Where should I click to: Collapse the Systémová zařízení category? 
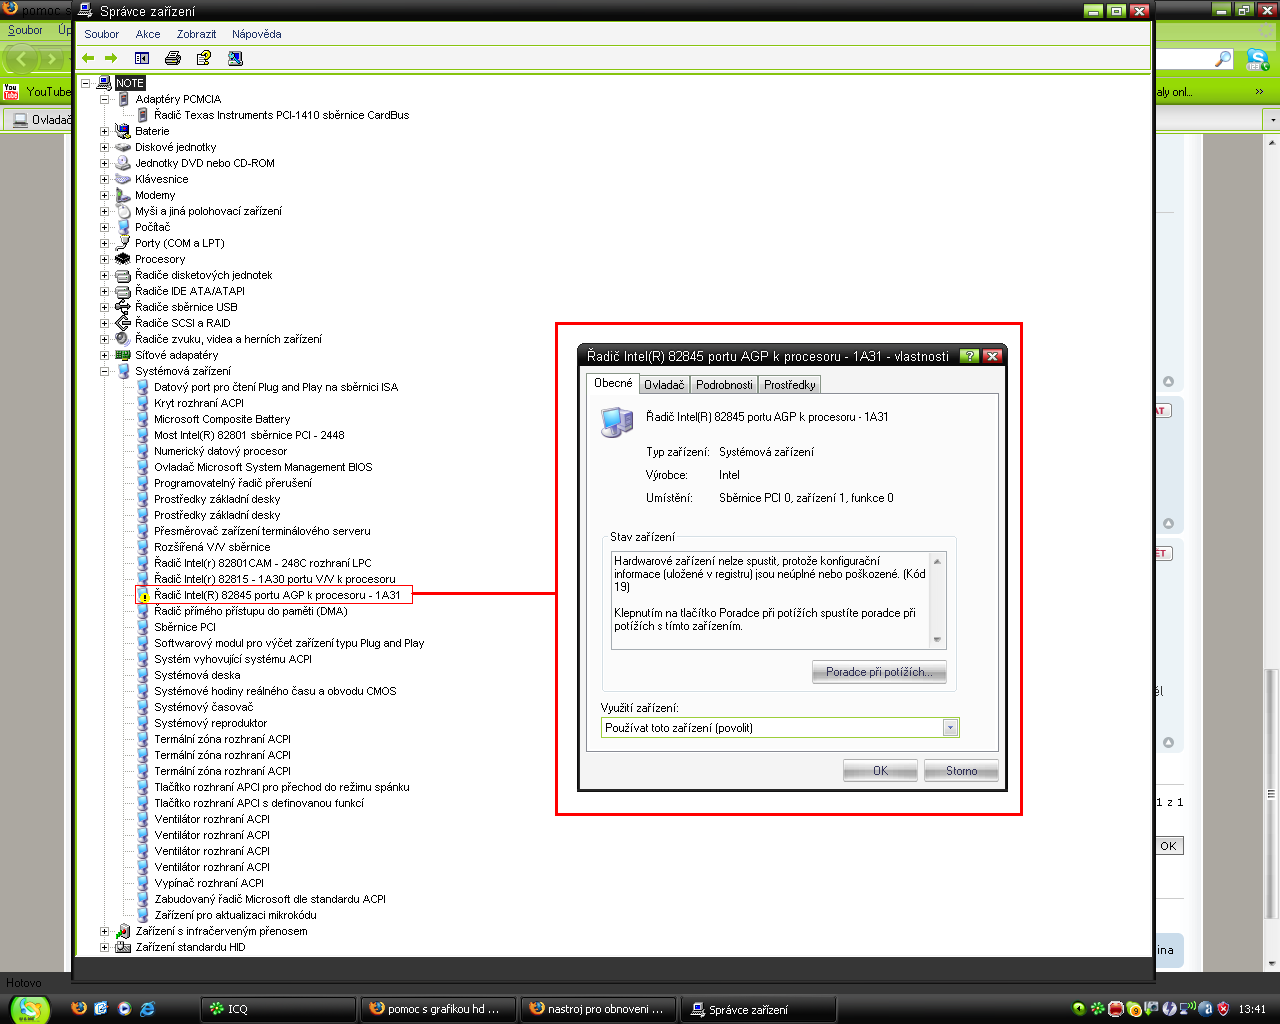point(104,371)
